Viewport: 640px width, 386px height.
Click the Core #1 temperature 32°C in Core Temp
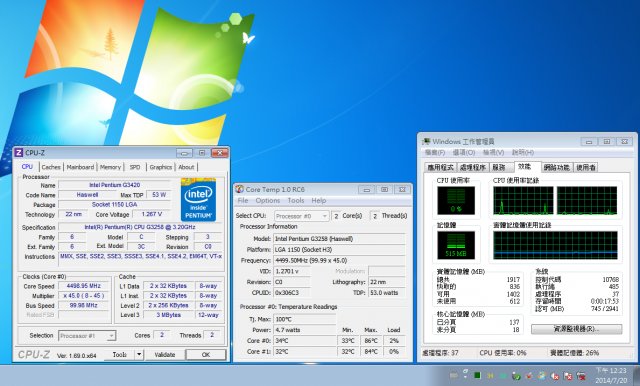click(x=304, y=351)
